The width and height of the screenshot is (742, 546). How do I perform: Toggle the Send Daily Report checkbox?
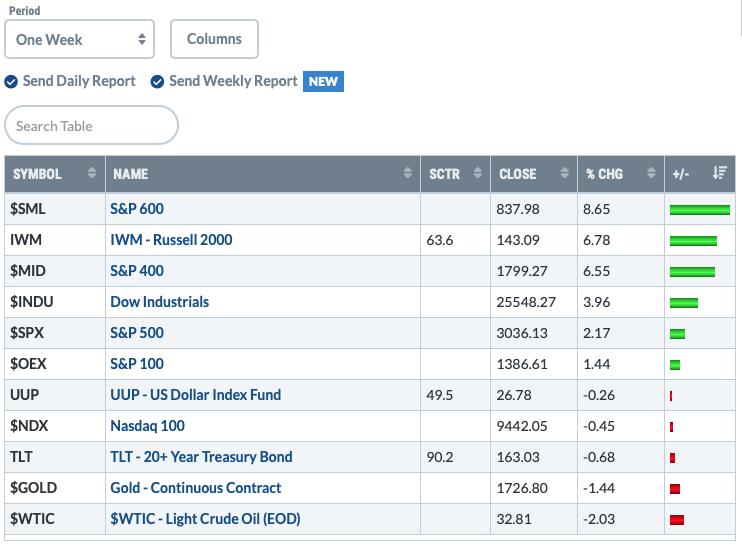11,81
